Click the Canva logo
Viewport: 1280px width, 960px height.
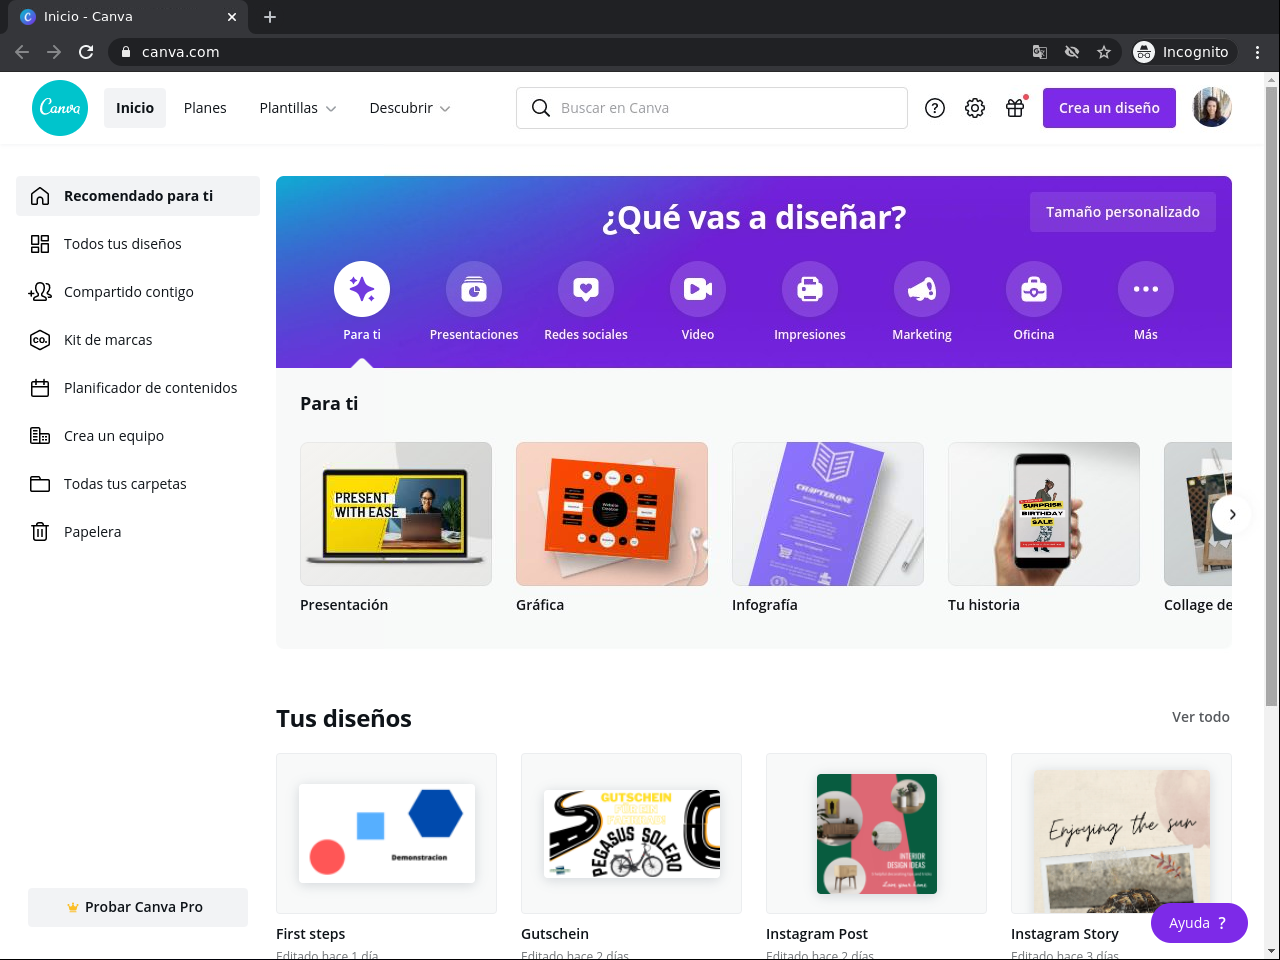point(60,108)
